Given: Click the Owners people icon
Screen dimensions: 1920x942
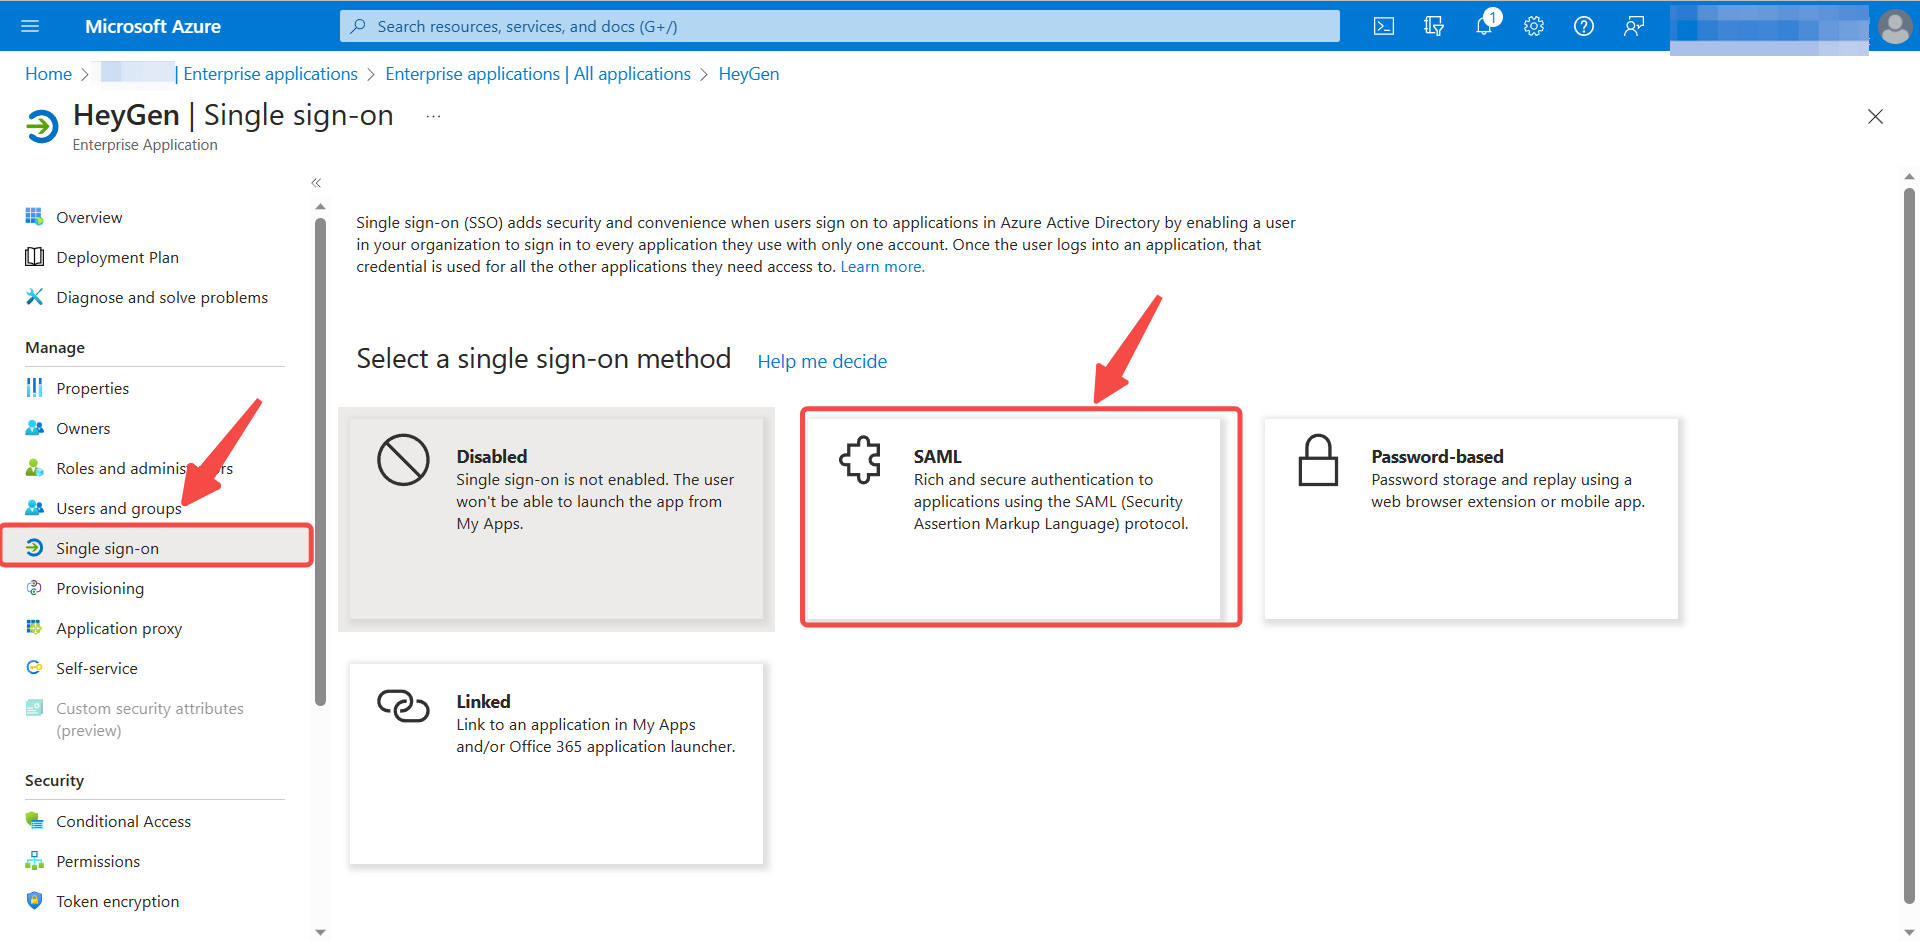Looking at the screenshot, I should tap(34, 428).
